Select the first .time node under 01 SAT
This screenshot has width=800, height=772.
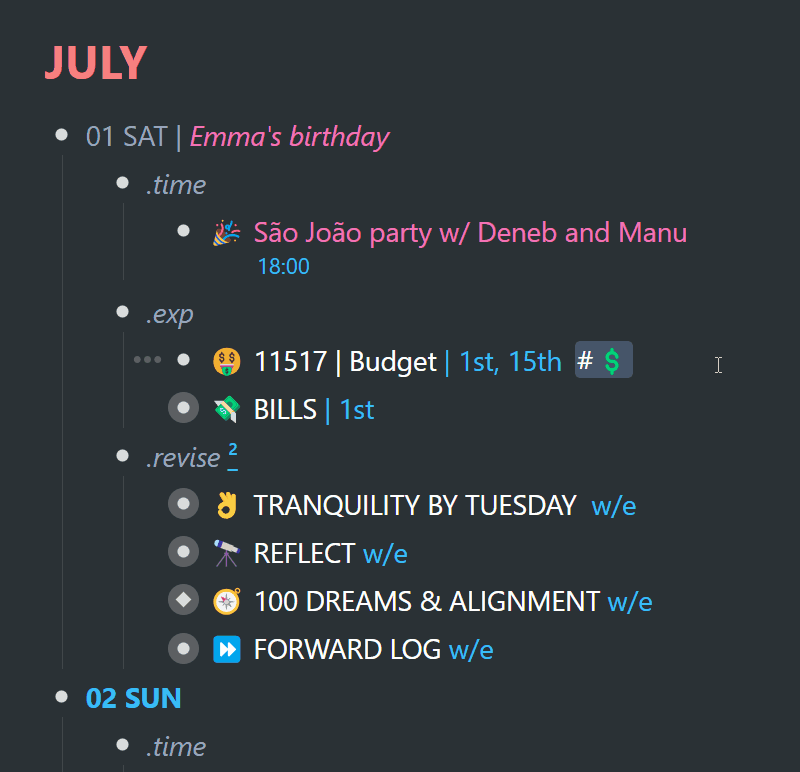[x=176, y=185]
